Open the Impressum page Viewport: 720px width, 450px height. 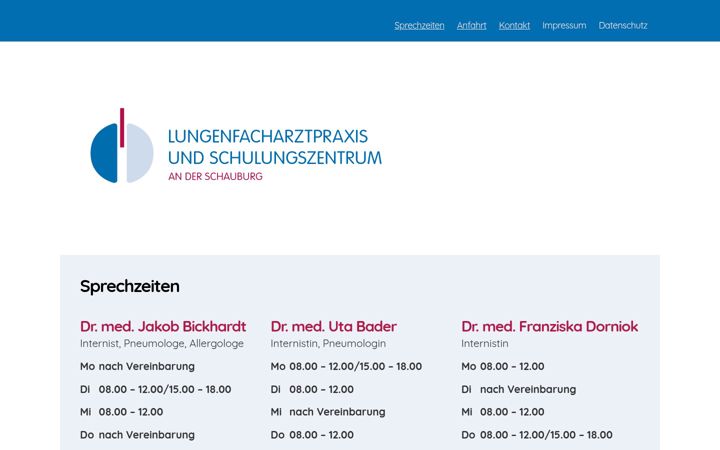(x=563, y=26)
